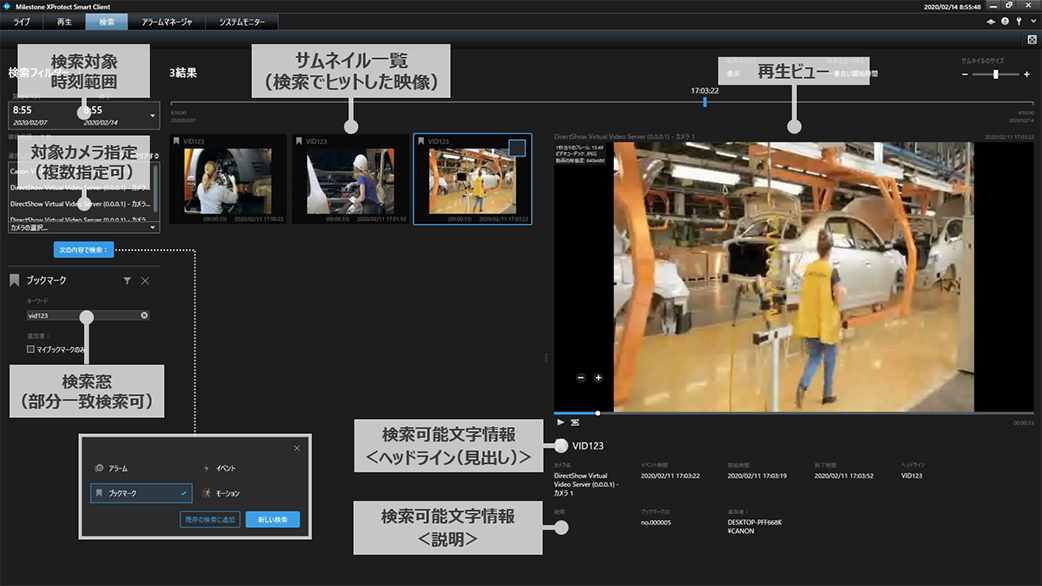Image resolution: width=1042 pixels, height=586 pixels.
Task: Click the 新しい検索 button
Action: pos(272,519)
